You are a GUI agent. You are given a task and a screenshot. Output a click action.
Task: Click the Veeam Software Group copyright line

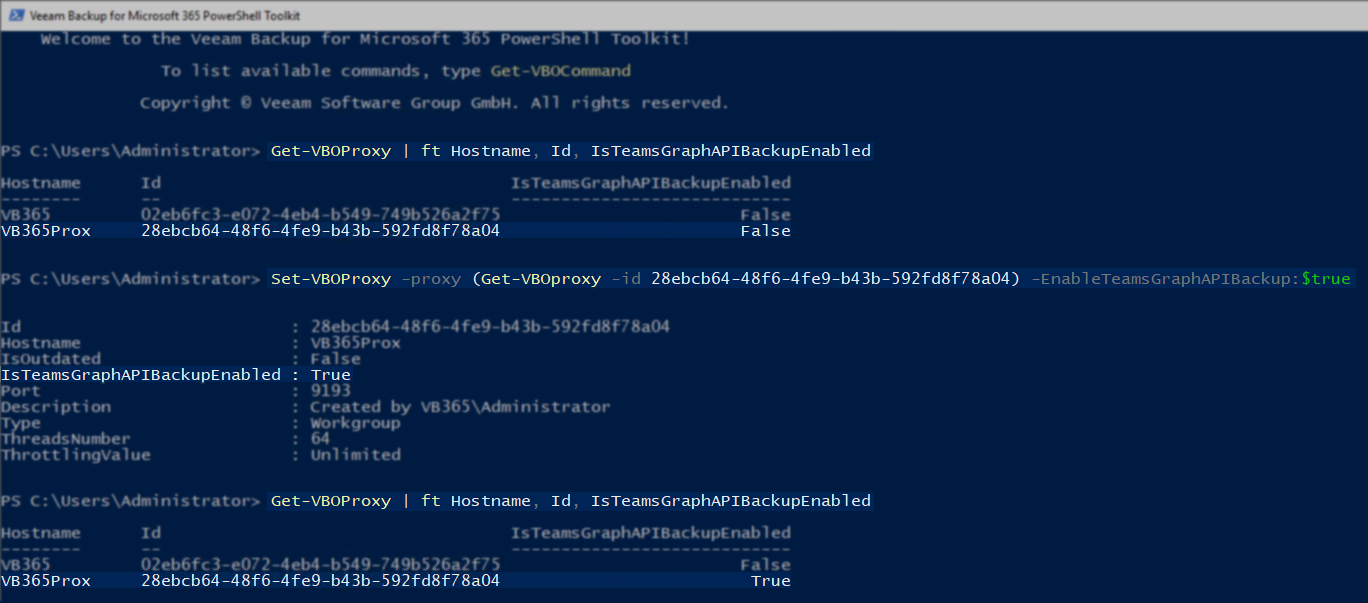tap(435, 103)
